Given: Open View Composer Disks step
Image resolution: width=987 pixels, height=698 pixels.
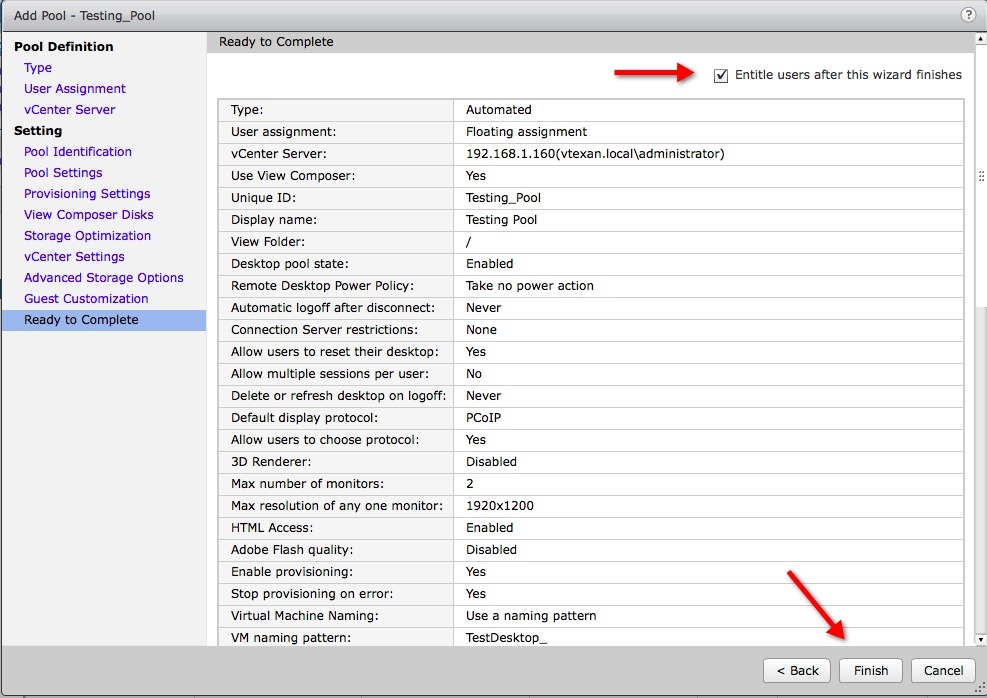Looking at the screenshot, I should tap(89, 215).
